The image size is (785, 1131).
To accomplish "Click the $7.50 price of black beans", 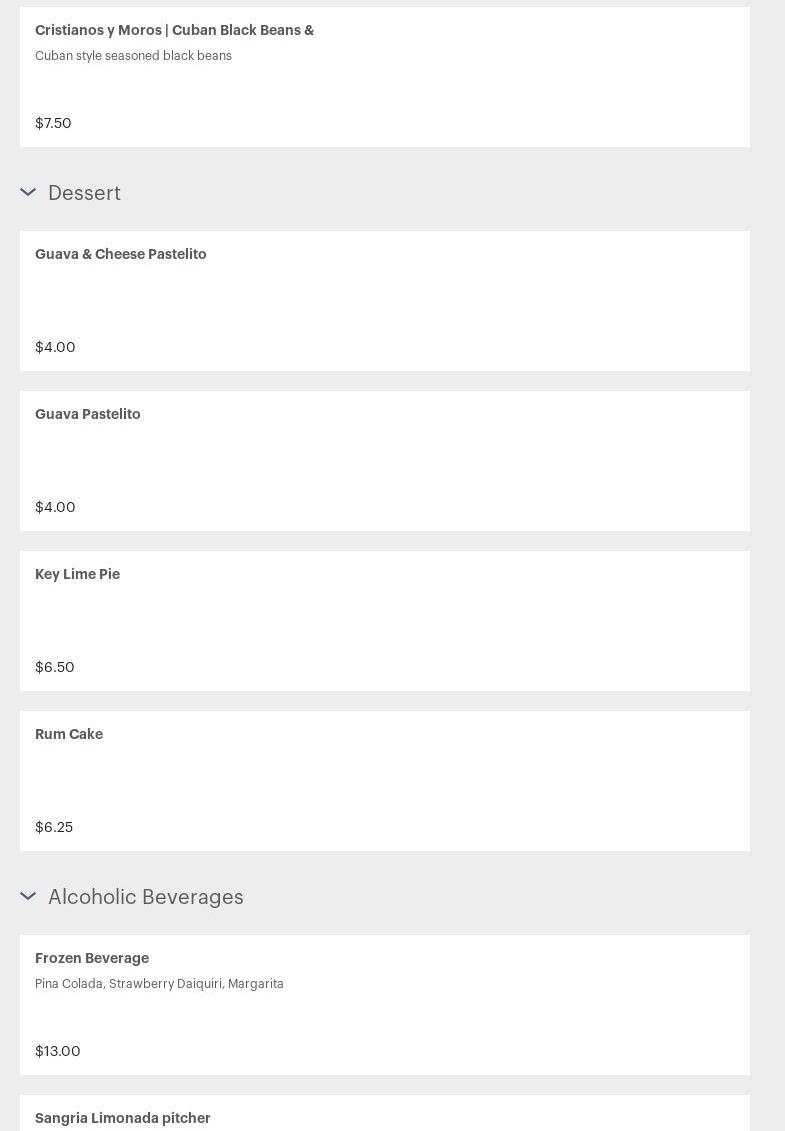I will point(53,123).
